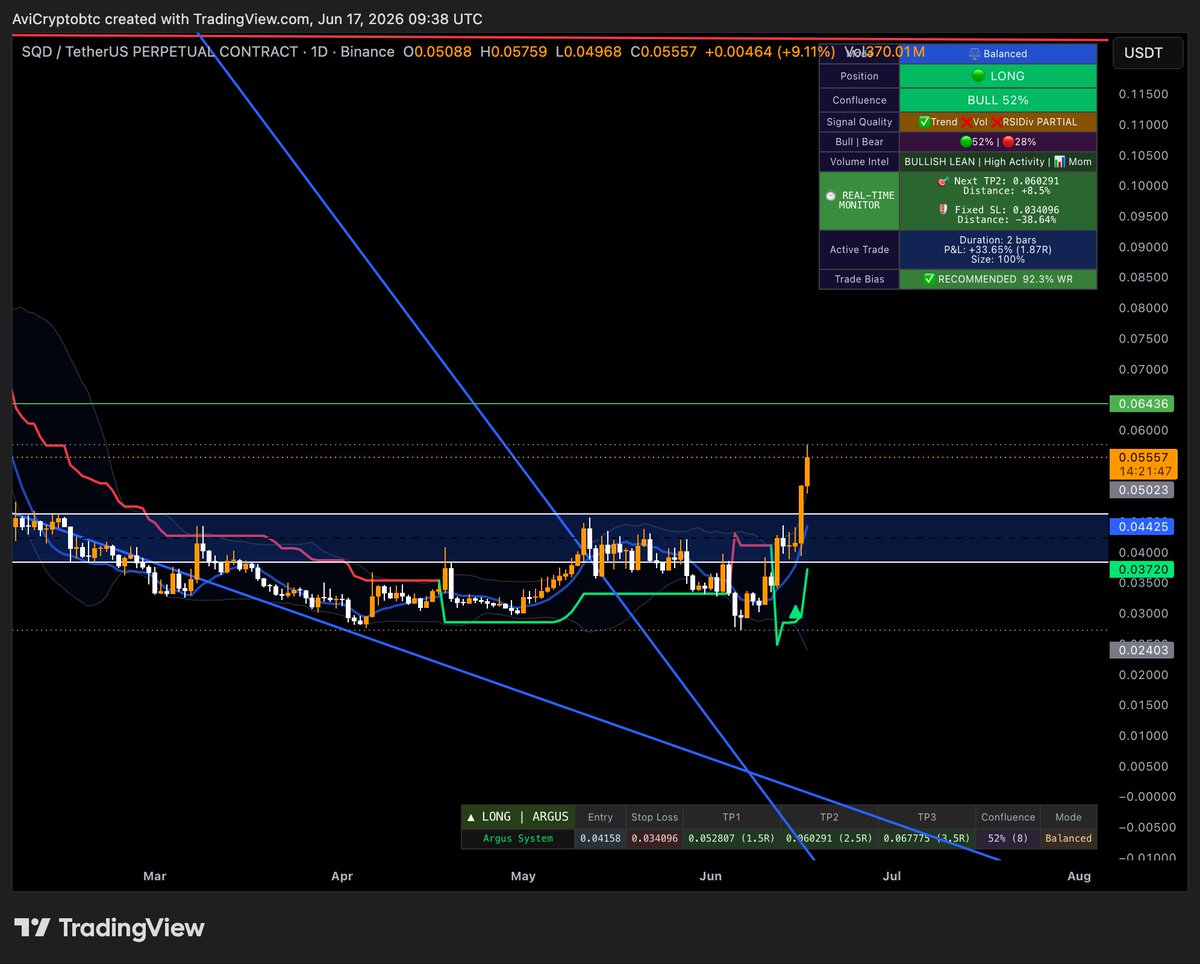The width and height of the screenshot is (1200, 964).
Task: Click the open value O0.05088
Action: tap(438, 51)
